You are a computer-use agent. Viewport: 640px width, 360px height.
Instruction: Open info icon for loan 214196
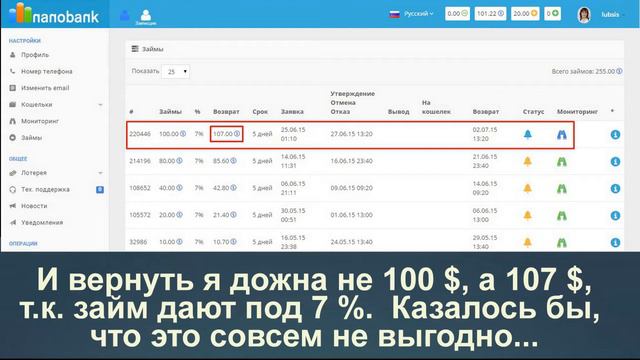tap(616, 162)
